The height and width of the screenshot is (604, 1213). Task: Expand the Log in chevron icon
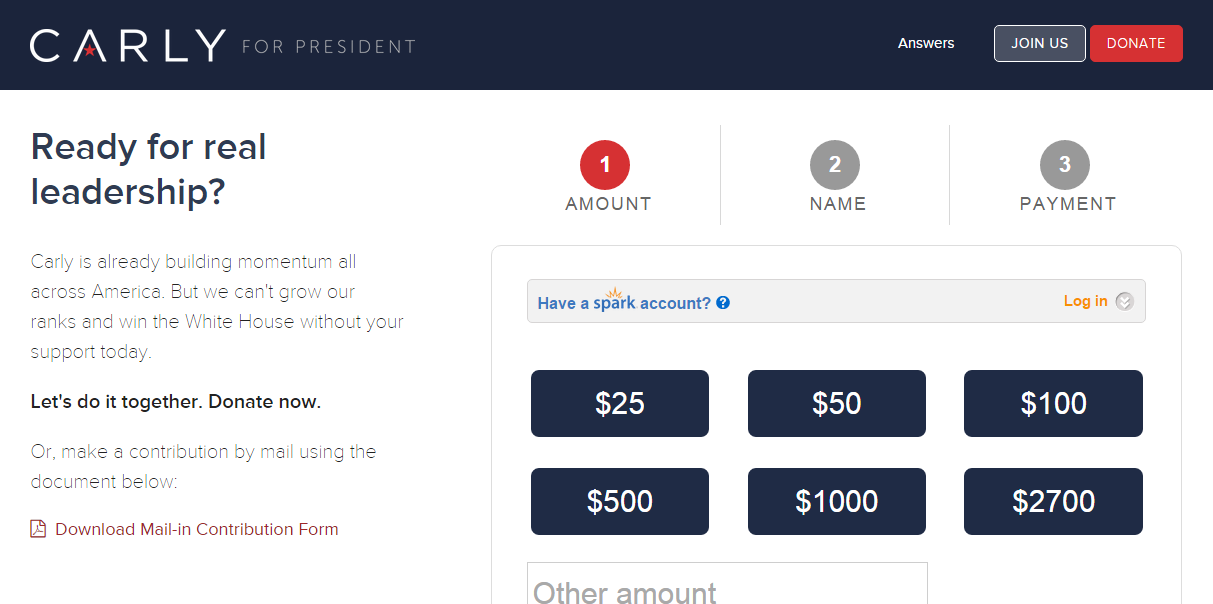tap(1124, 301)
